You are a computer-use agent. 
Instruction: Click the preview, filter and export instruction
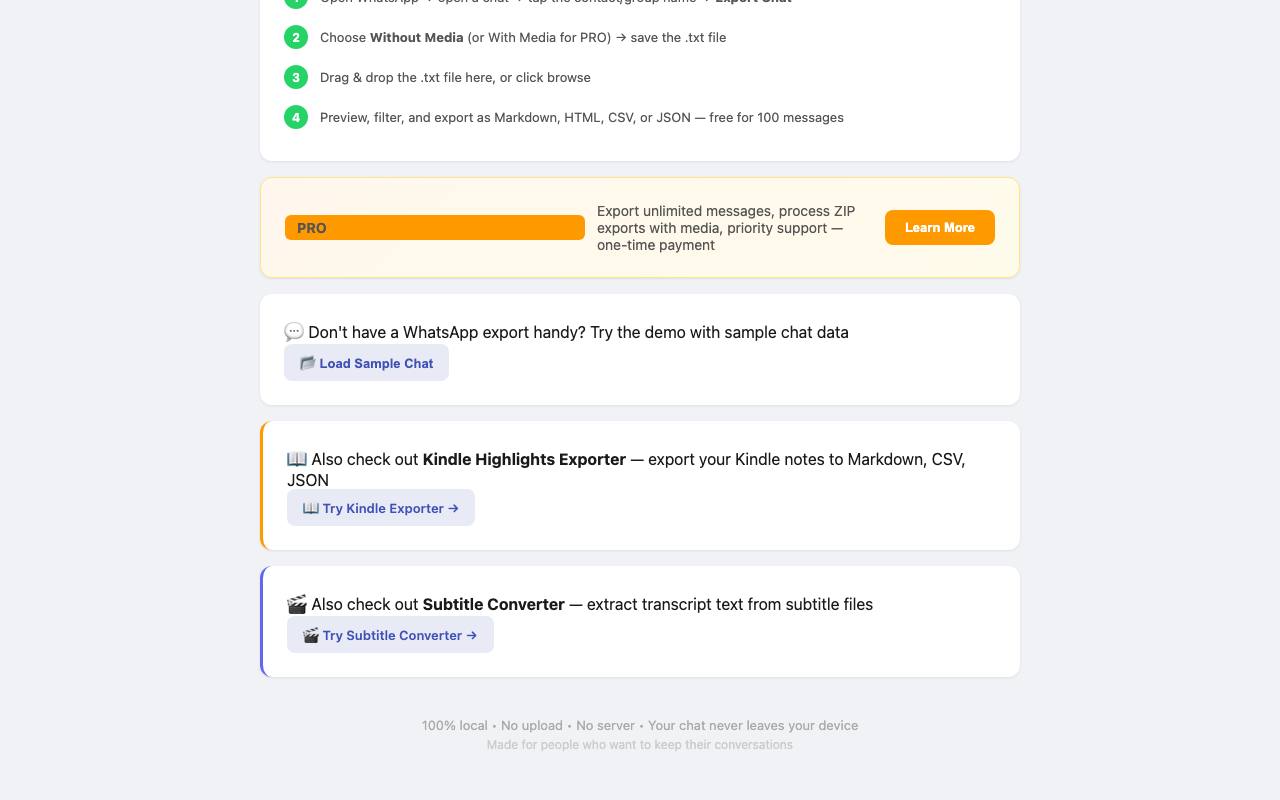click(x=582, y=117)
